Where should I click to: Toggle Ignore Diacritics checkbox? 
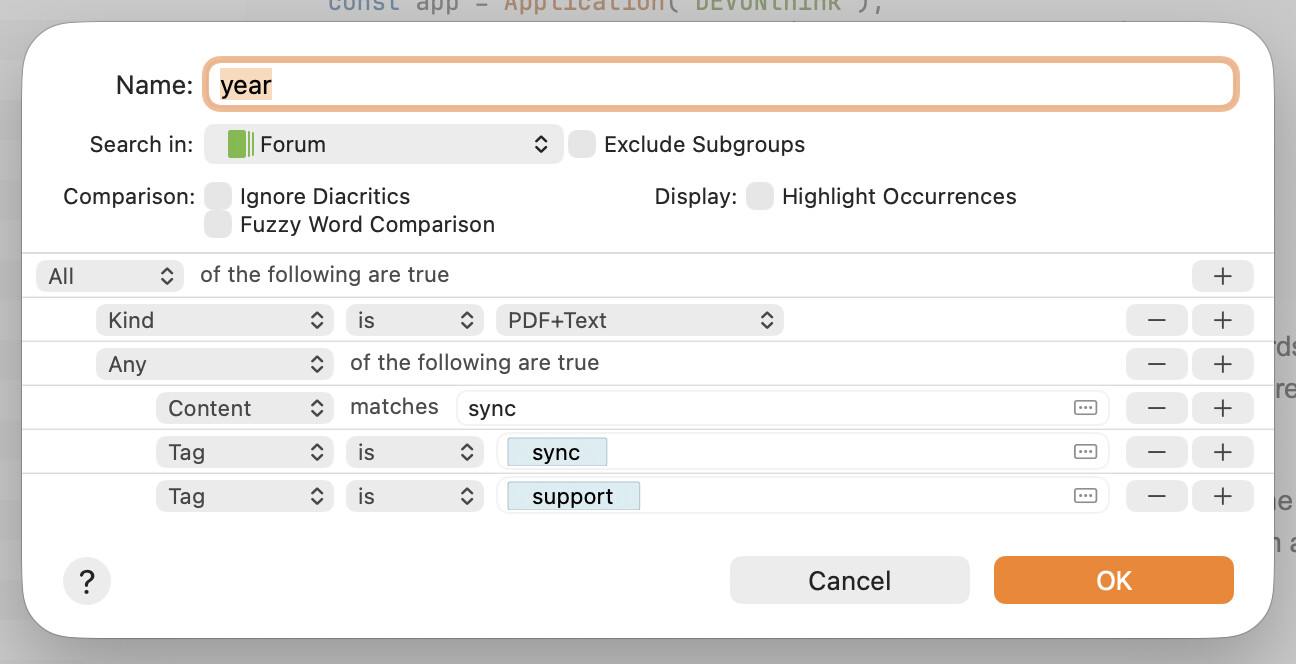click(218, 196)
